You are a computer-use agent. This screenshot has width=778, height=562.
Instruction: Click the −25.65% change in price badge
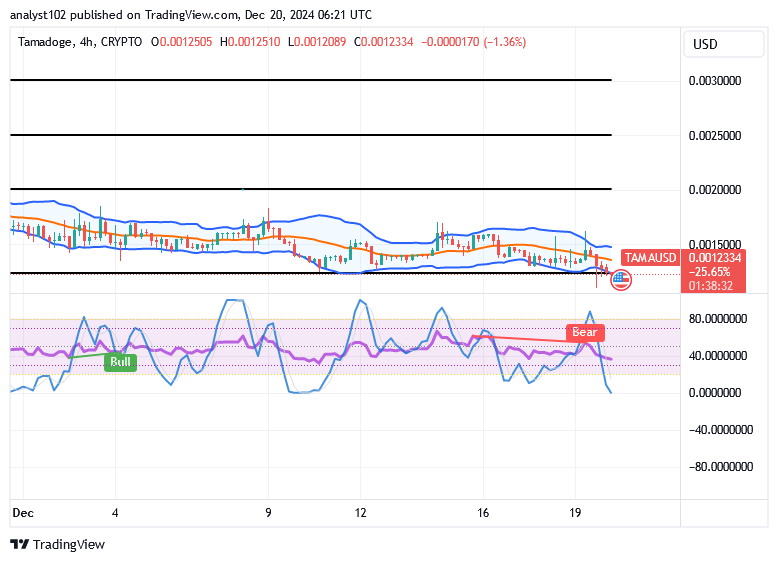click(710, 272)
